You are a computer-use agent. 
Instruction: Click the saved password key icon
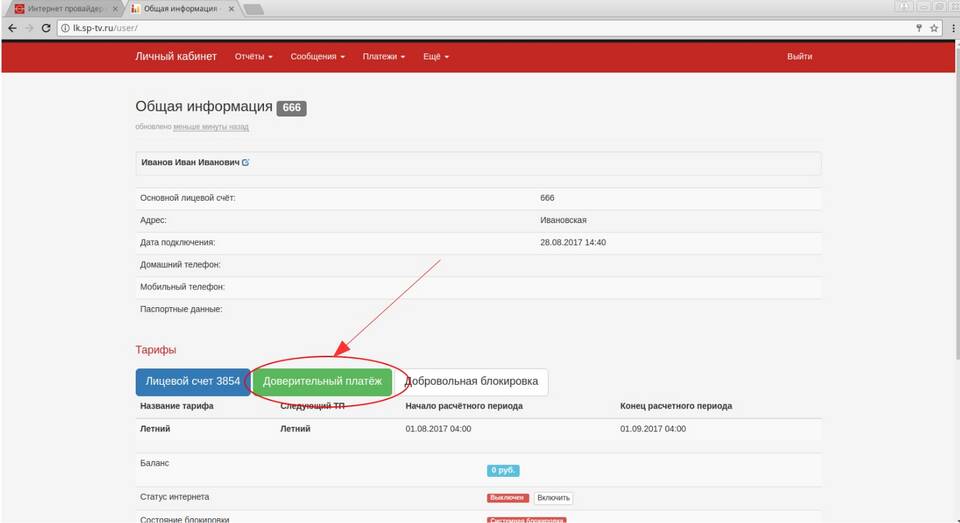[918, 28]
